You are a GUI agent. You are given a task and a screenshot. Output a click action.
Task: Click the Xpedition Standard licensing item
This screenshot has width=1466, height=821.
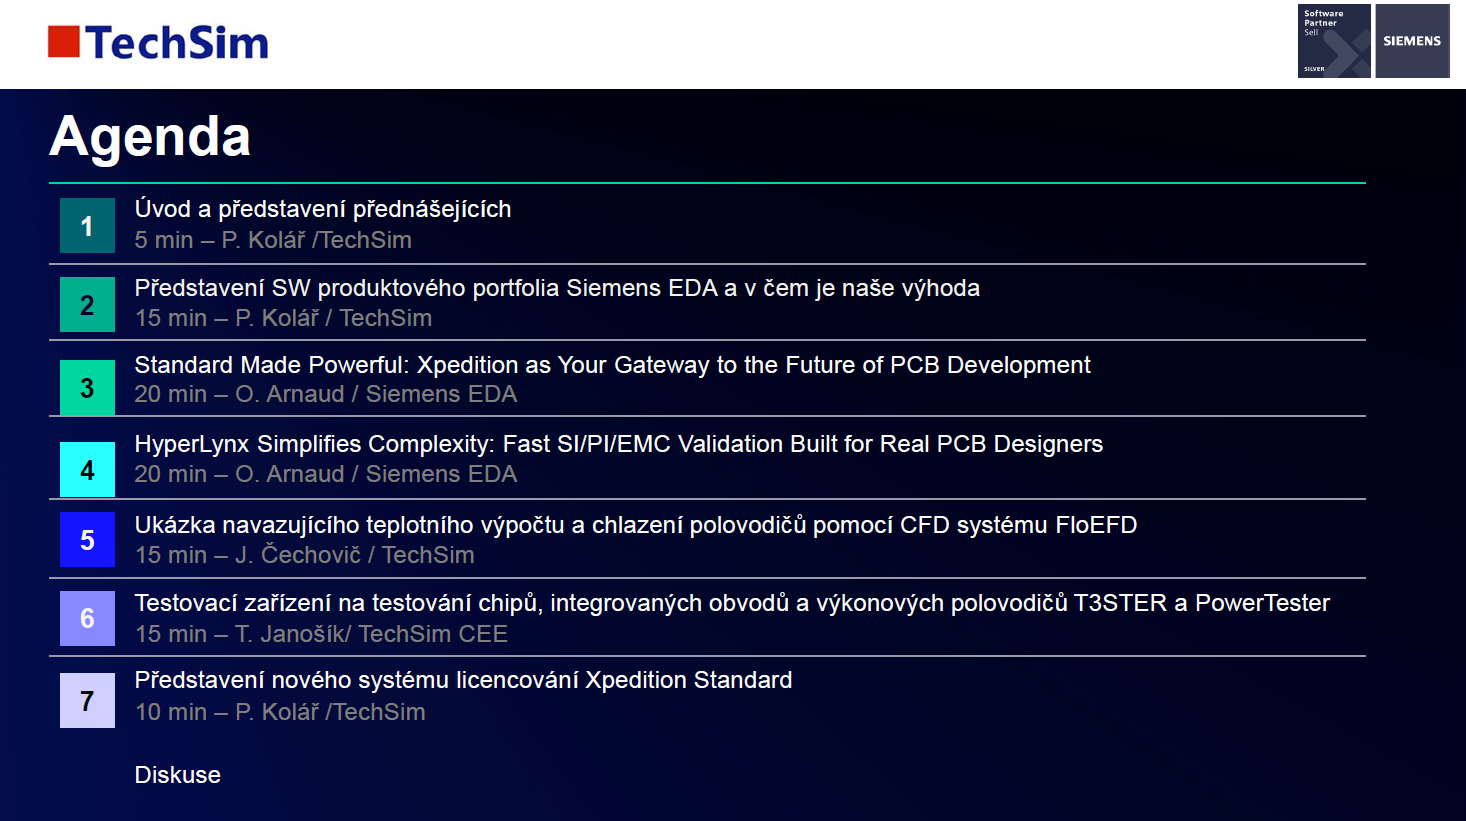point(463,680)
